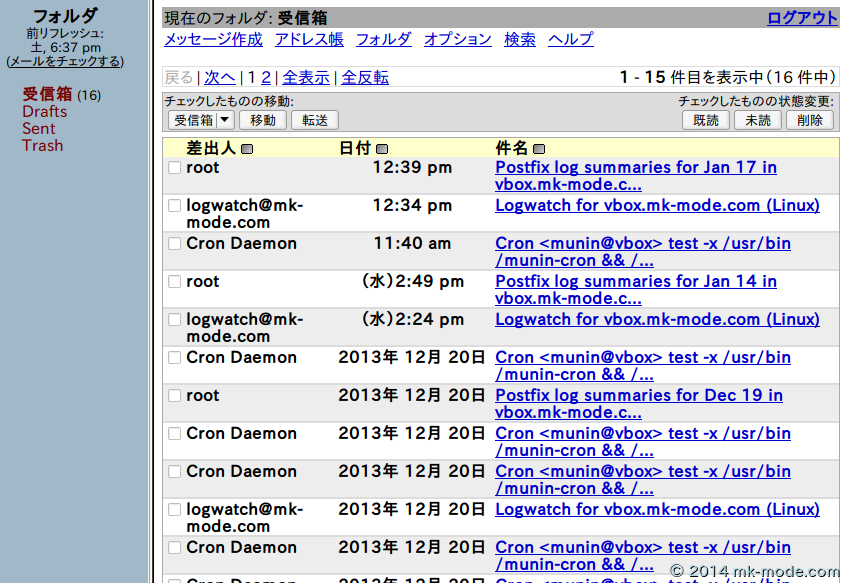The width and height of the screenshot is (846, 583).
Task: Open the Postfix log summaries for Jan 17 email
Action: coord(635,168)
